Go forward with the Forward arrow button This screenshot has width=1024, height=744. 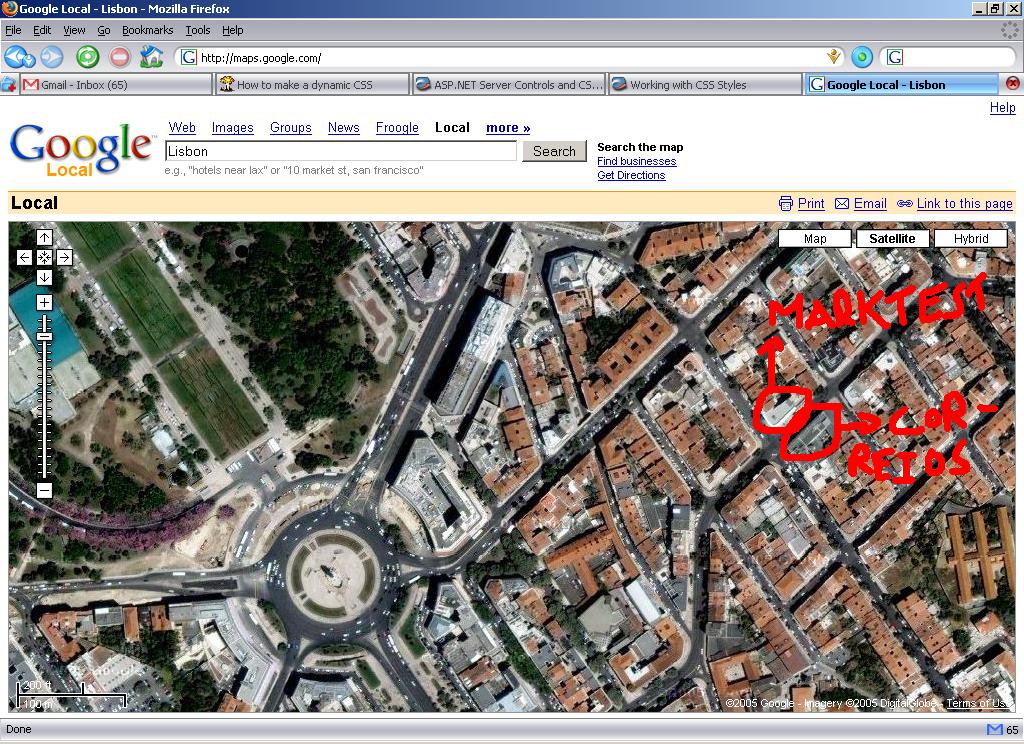point(52,57)
